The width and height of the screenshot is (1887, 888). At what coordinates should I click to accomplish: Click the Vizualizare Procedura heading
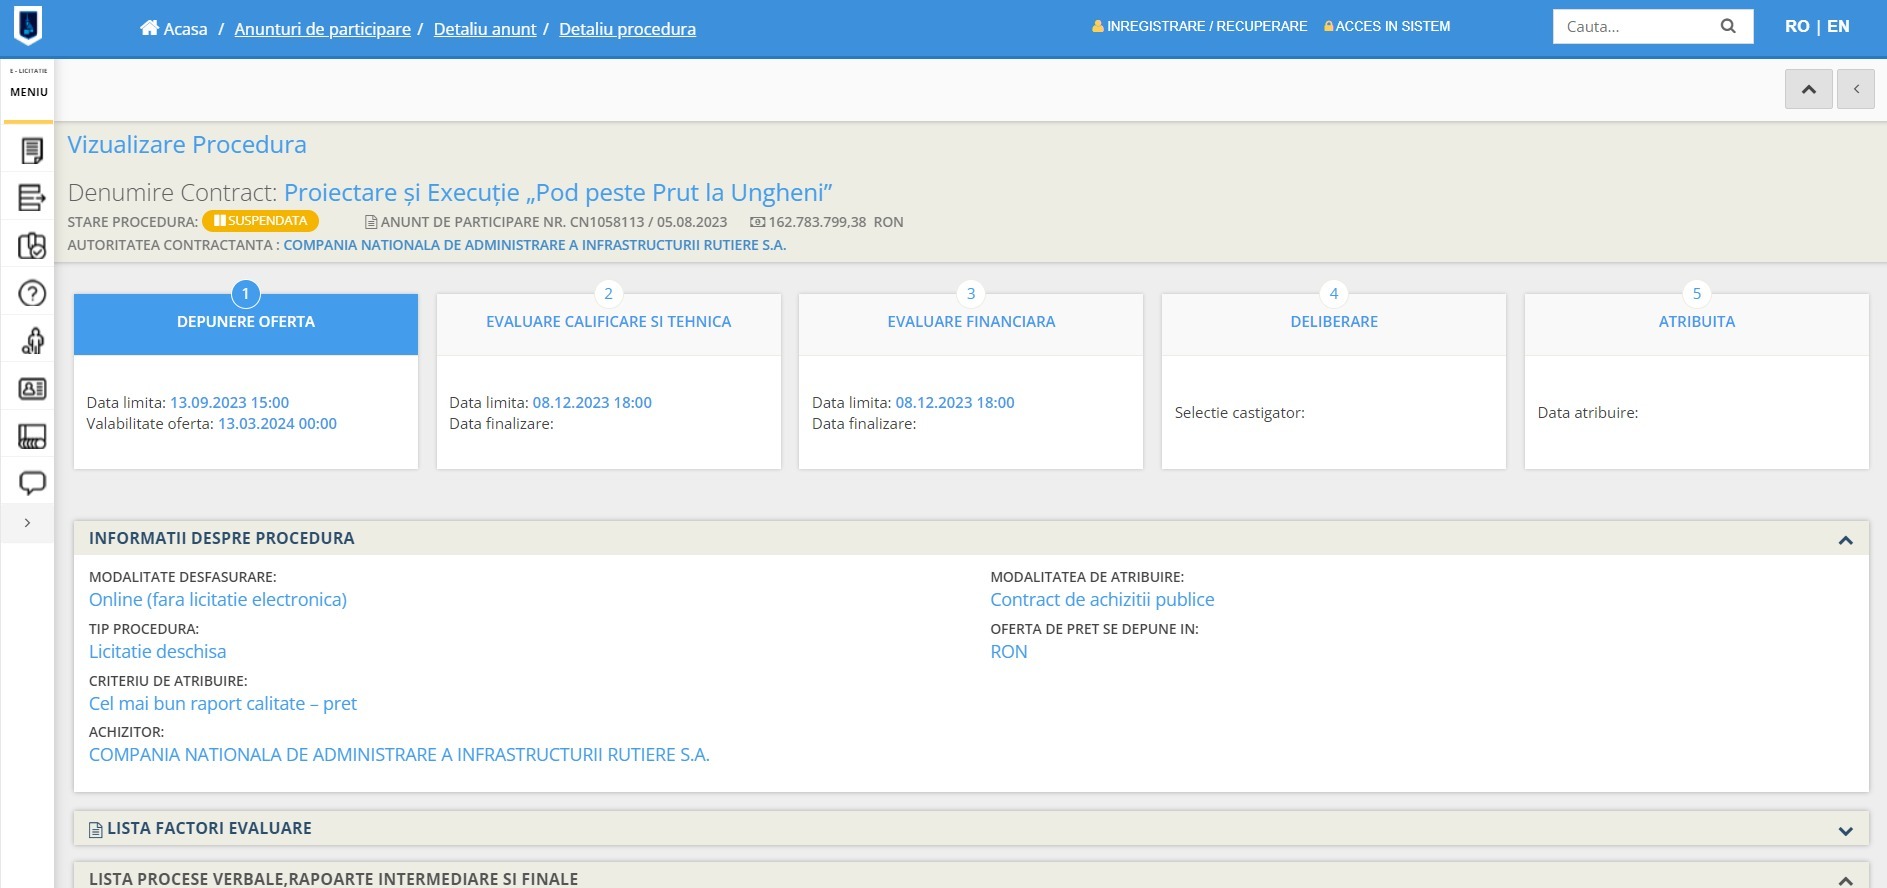[187, 144]
